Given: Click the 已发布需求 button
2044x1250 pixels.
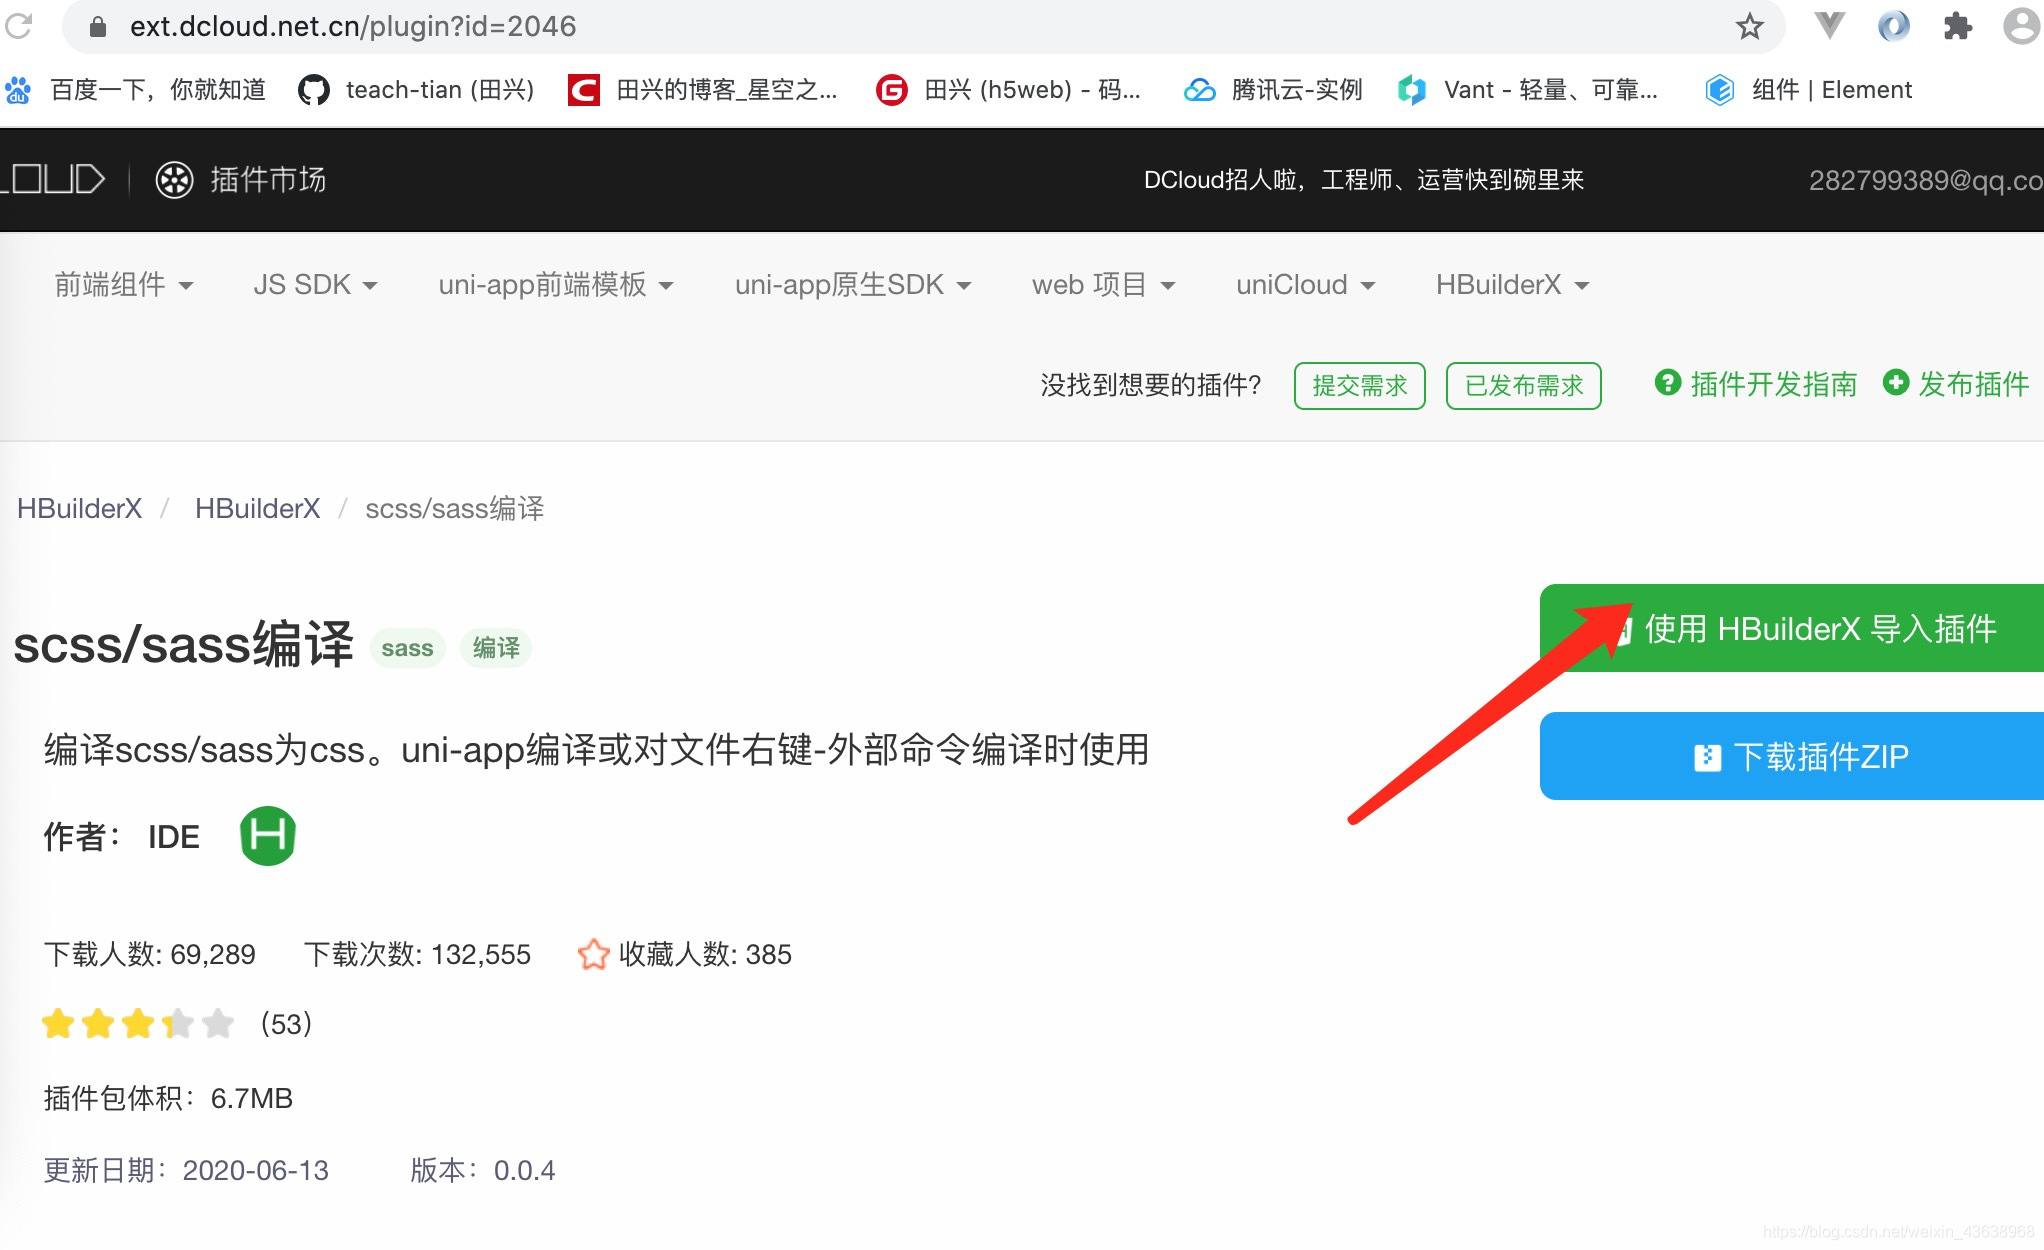Looking at the screenshot, I should 1524,385.
